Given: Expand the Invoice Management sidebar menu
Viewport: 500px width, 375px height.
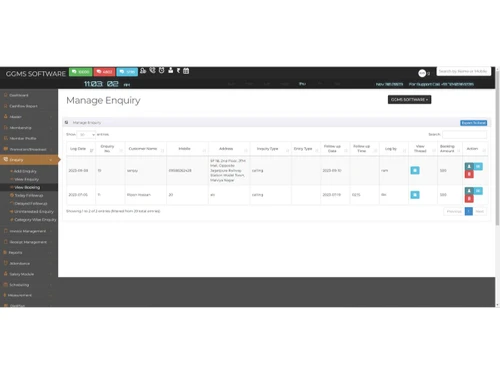Looking at the screenshot, I should (x=29, y=231).
